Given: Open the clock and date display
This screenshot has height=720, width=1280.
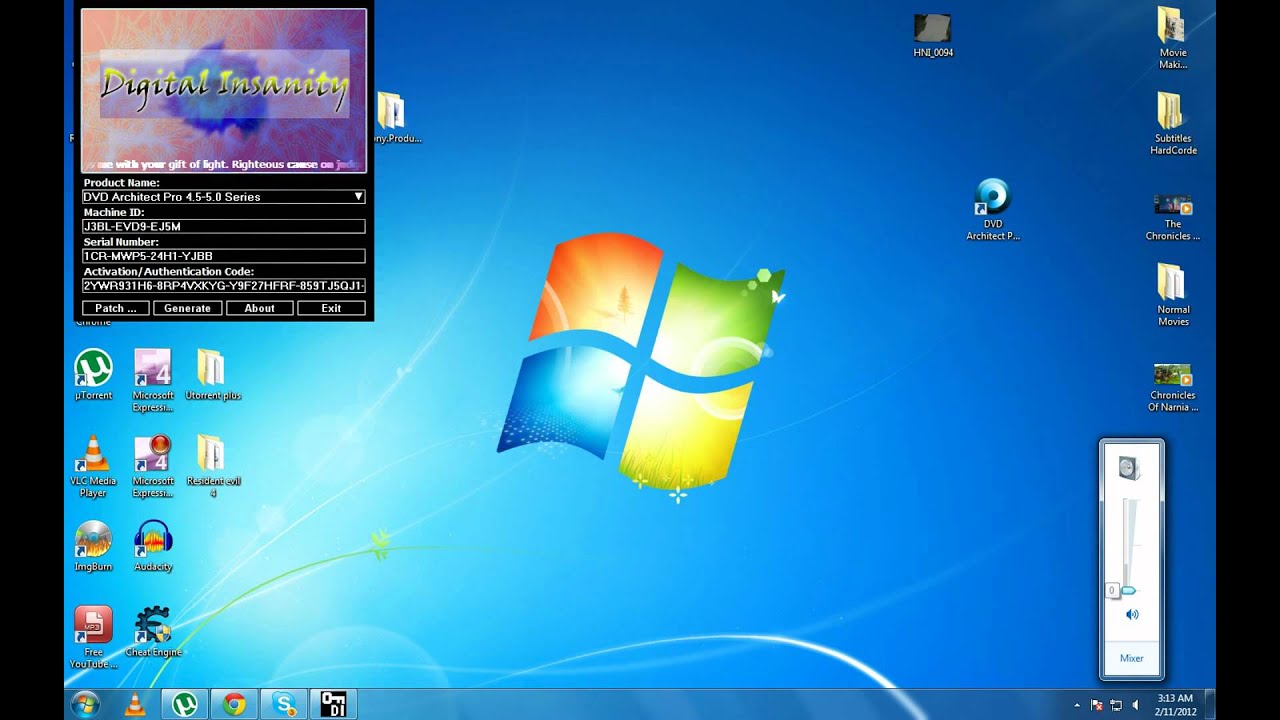Looking at the screenshot, I should (x=1175, y=704).
